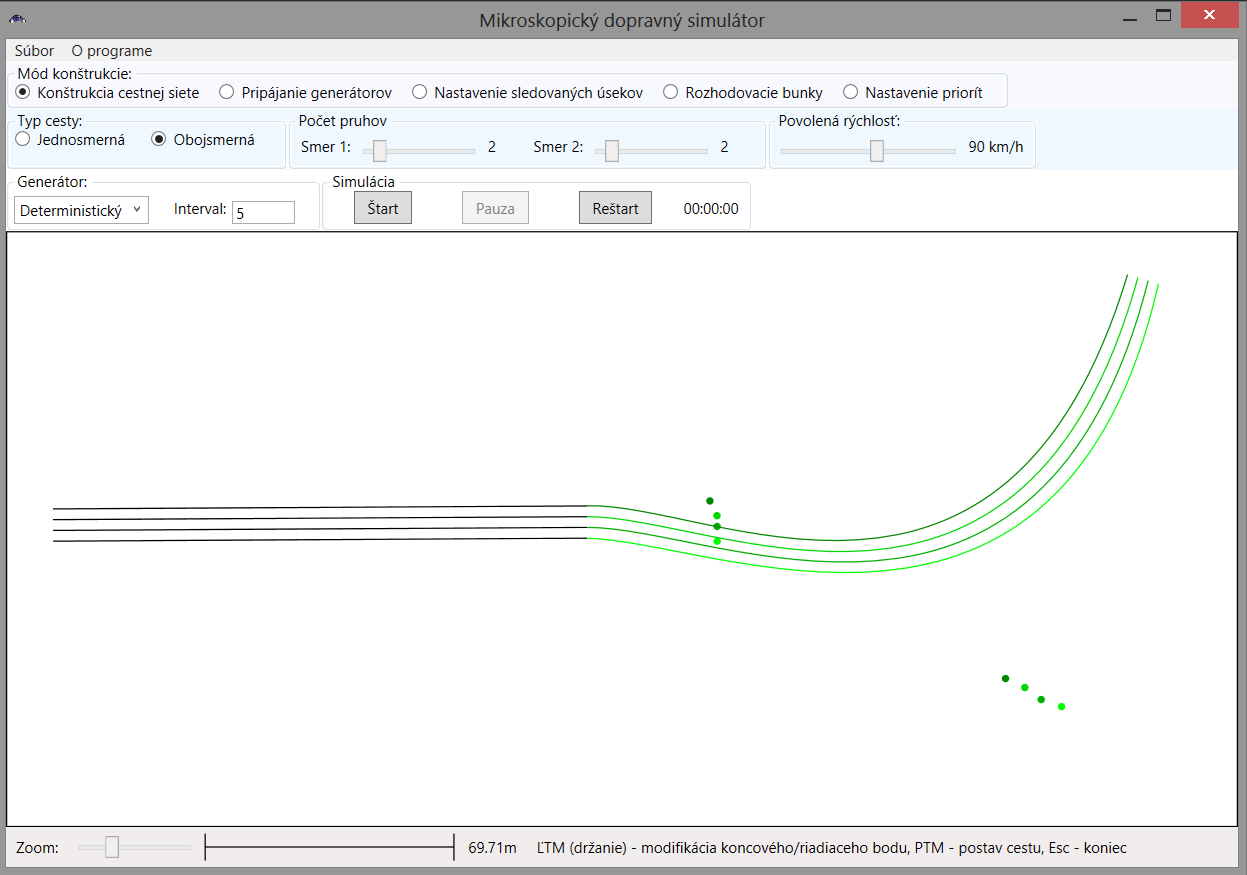Click the Interval input field
The image size is (1247, 875).
(x=263, y=212)
